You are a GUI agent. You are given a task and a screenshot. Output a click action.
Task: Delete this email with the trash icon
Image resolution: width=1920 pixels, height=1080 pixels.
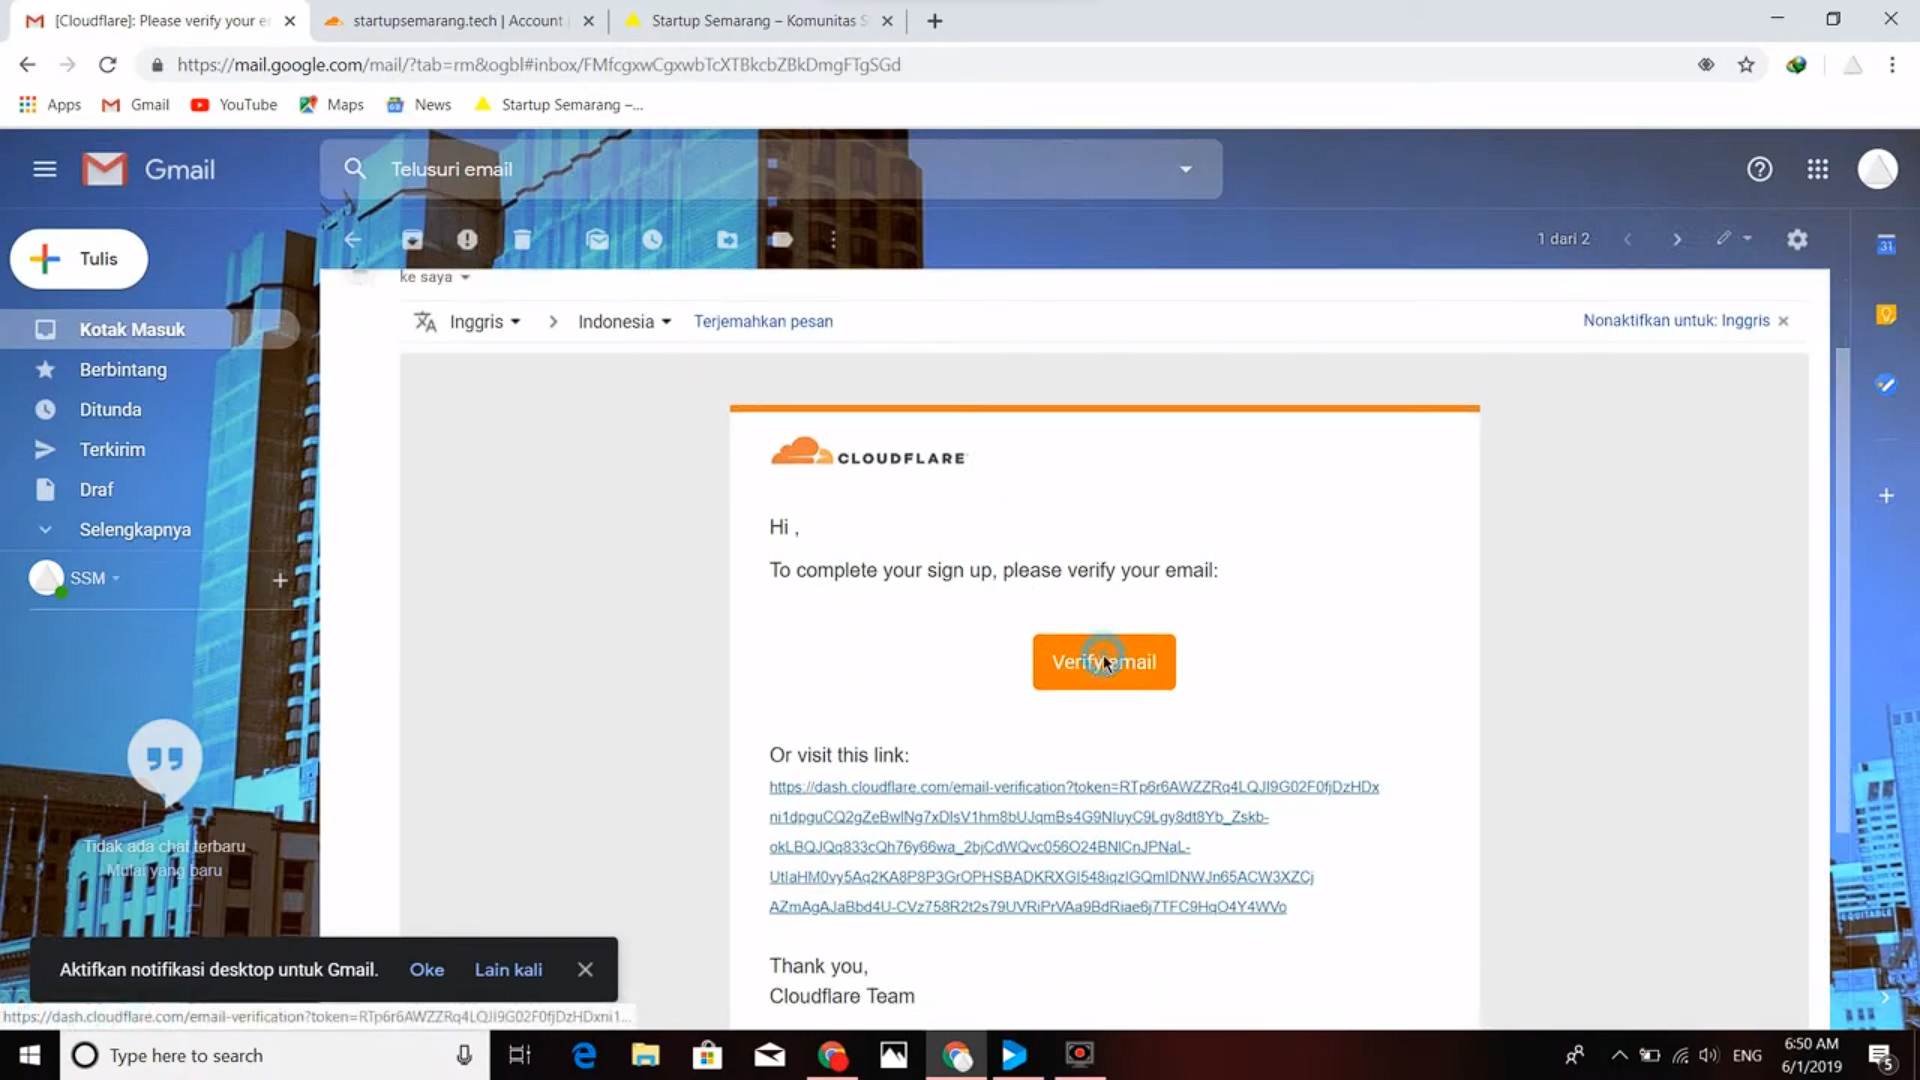point(522,239)
